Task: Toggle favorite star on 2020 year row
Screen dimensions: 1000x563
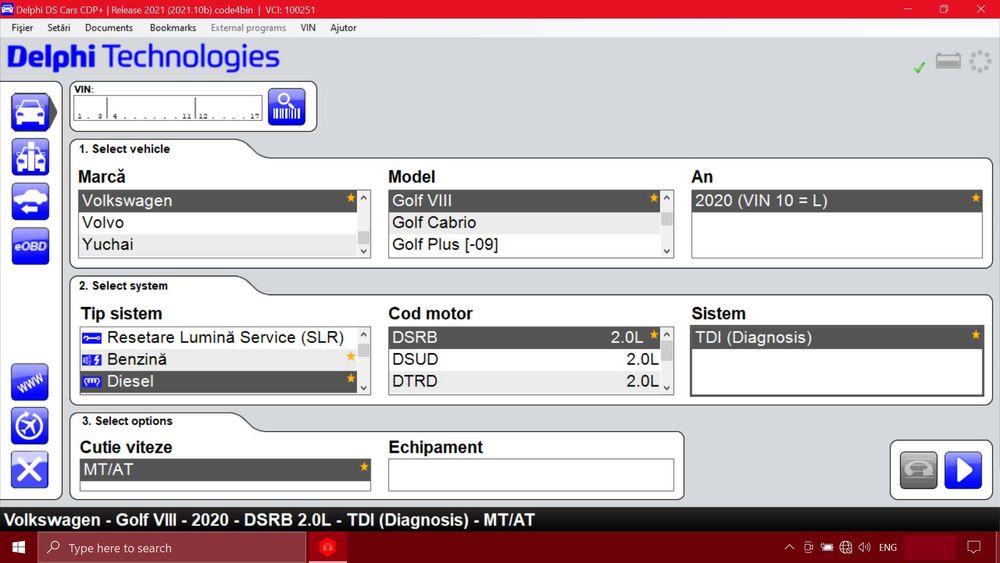Action: coord(976,198)
